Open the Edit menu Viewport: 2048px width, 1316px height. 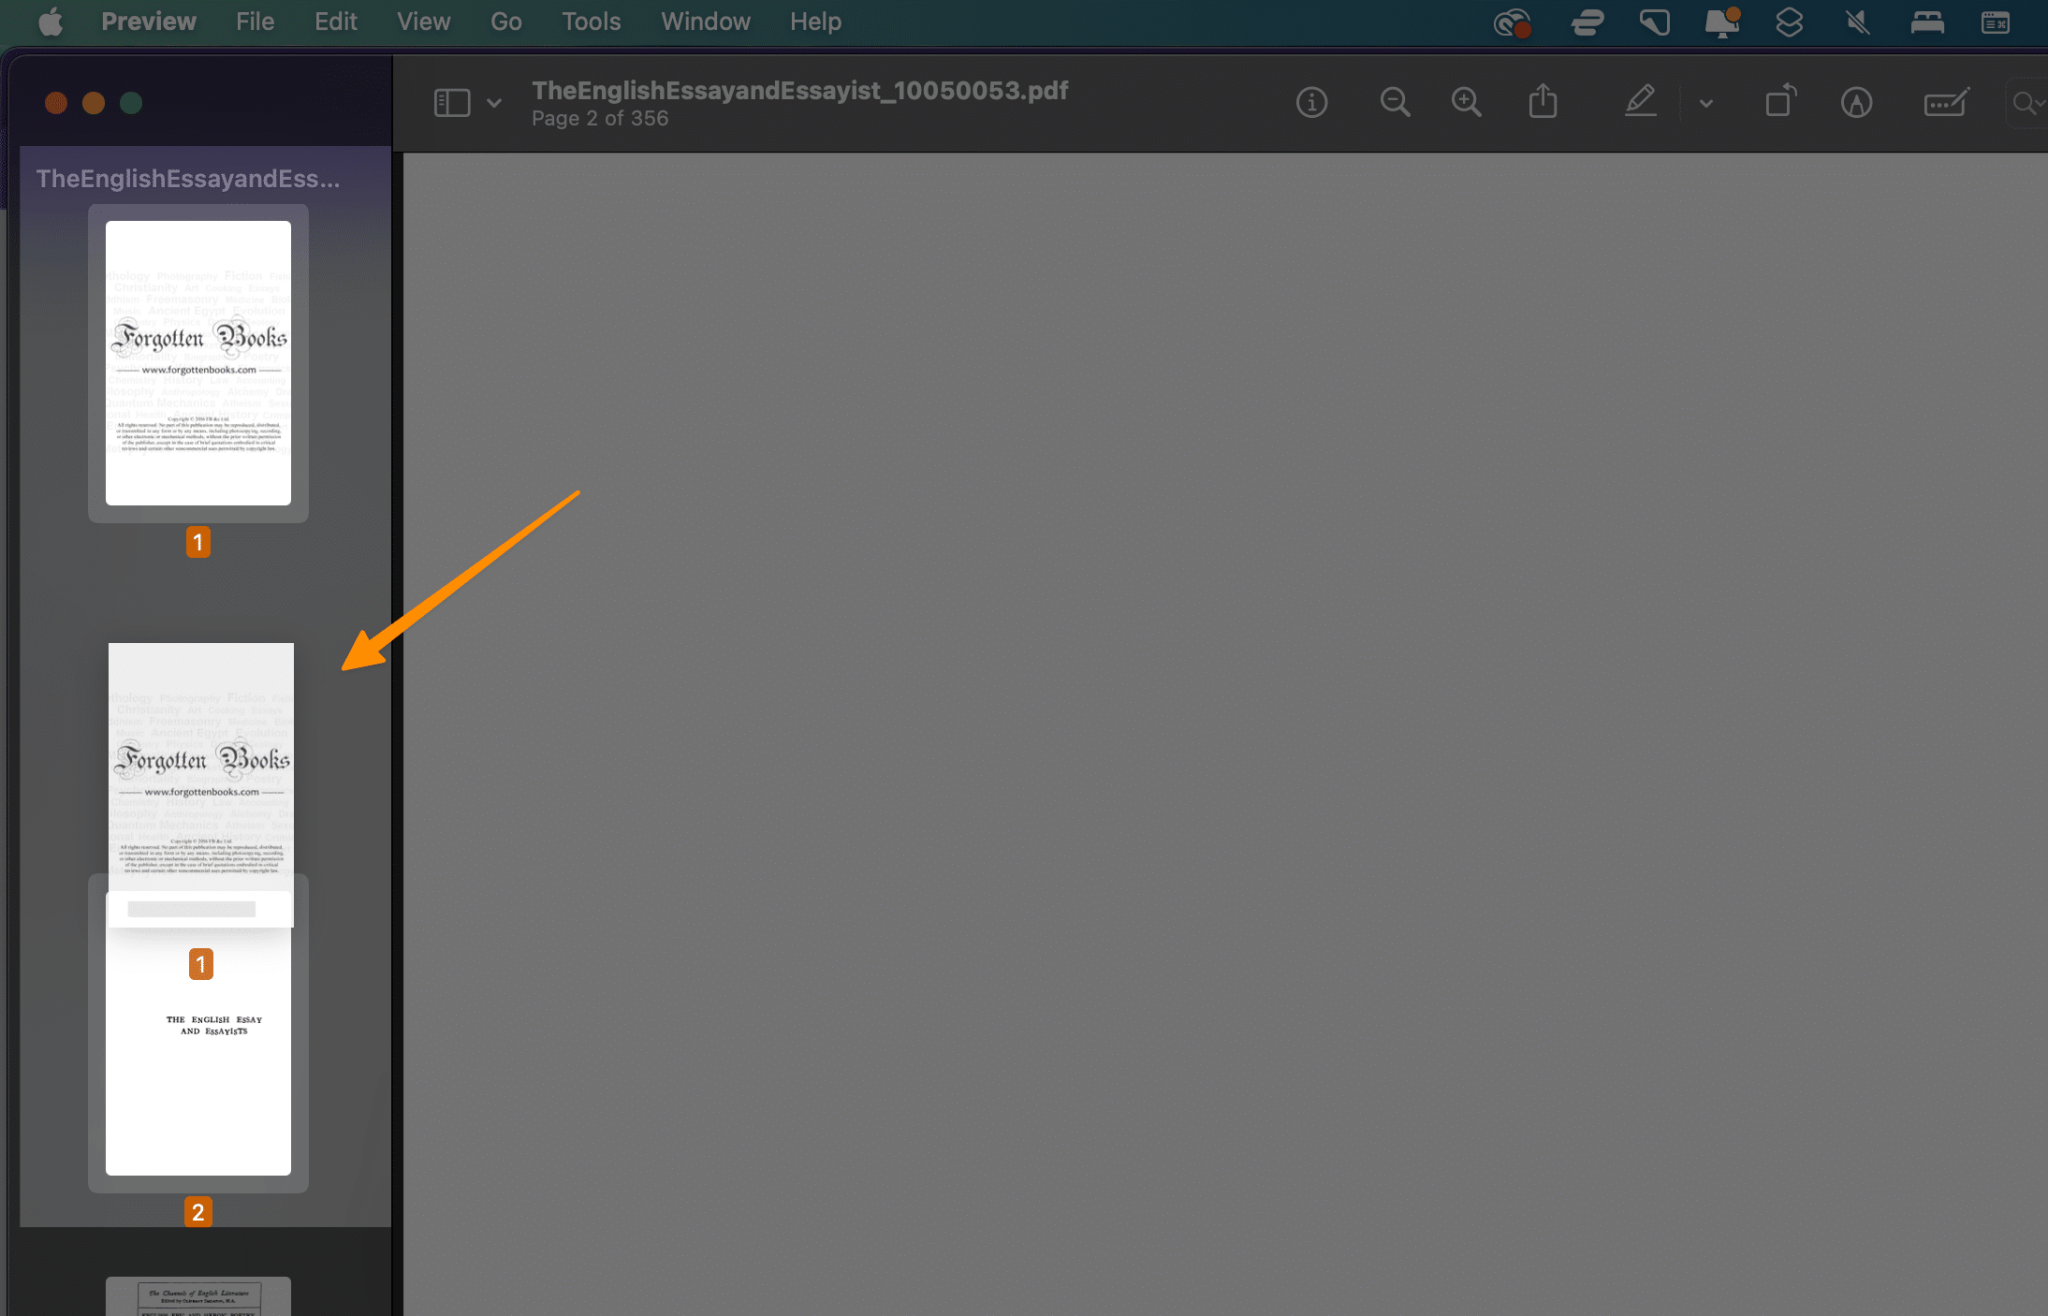pyautogui.click(x=335, y=21)
